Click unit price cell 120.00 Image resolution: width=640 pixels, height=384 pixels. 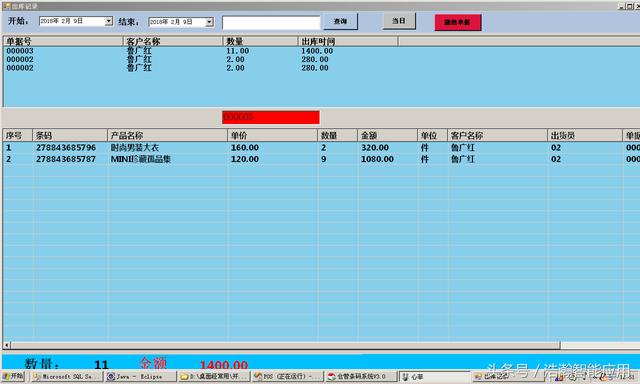point(245,159)
